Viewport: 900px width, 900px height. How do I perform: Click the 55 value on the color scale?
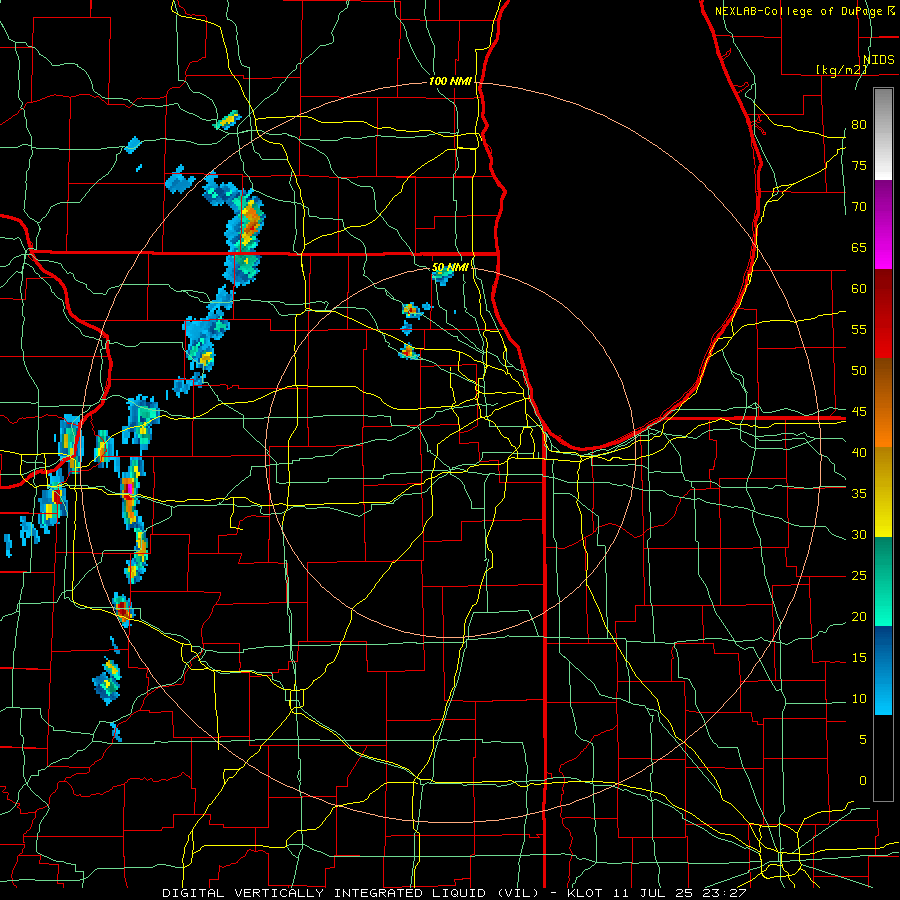point(859,329)
